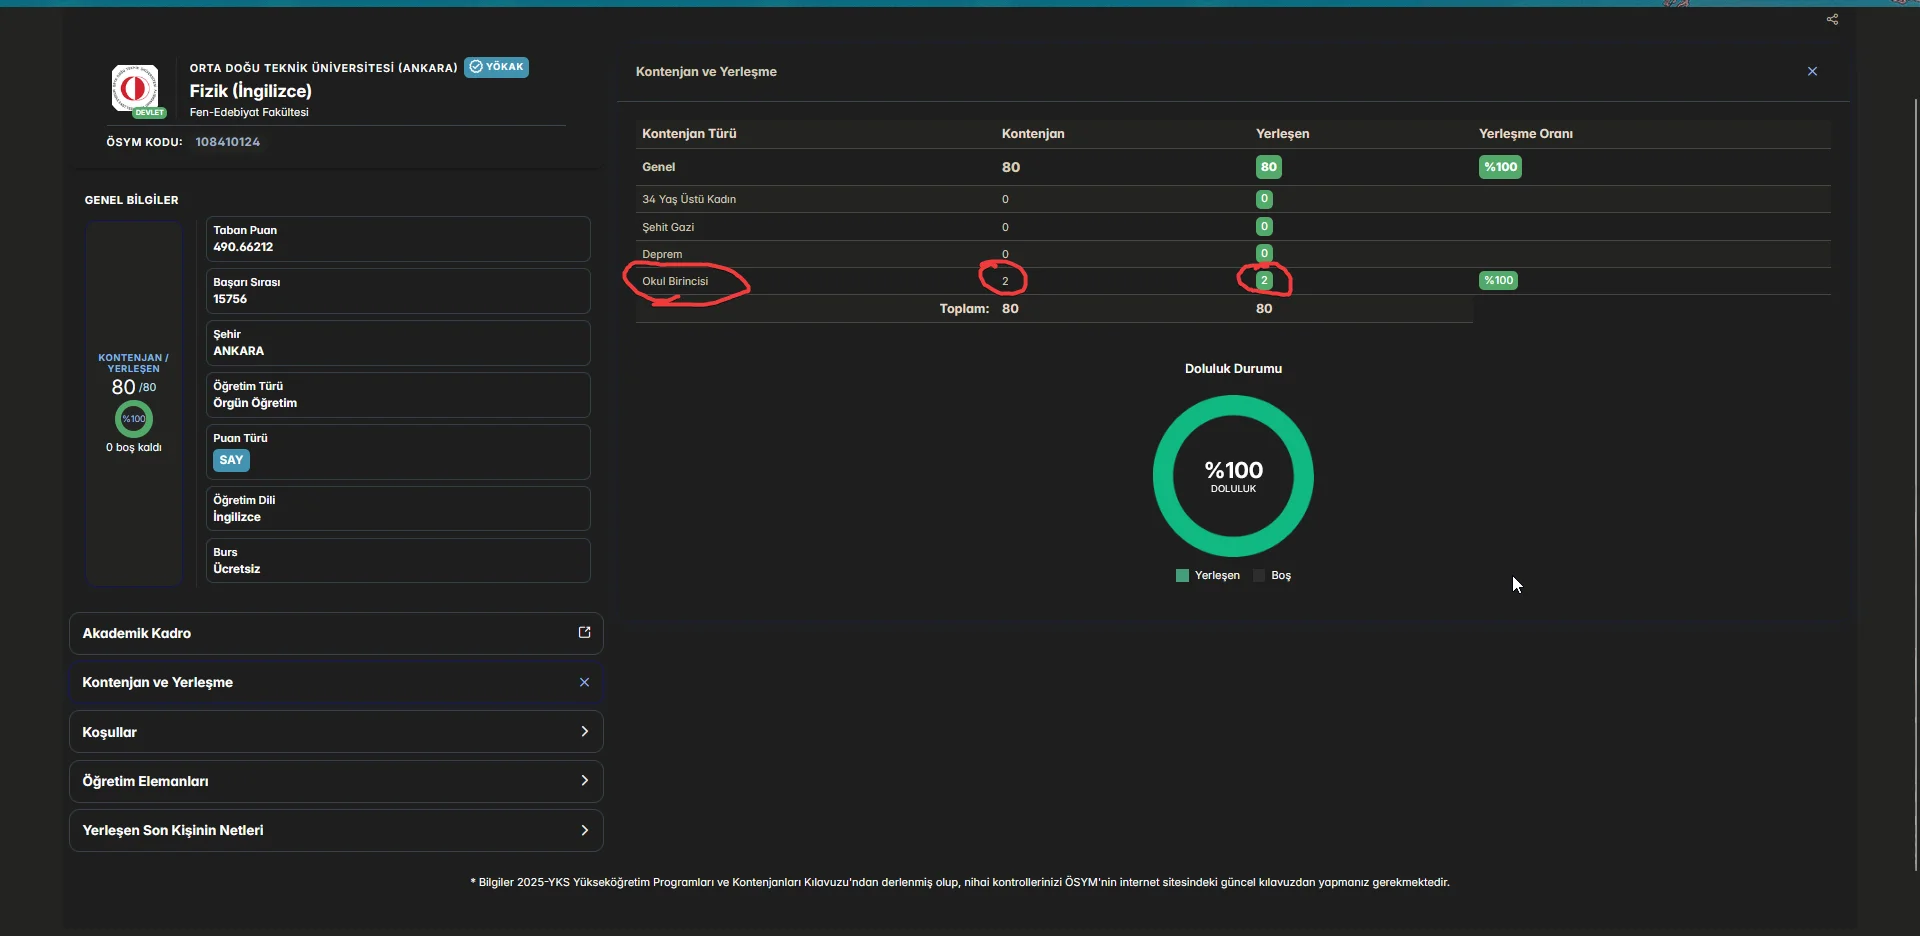The width and height of the screenshot is (1920, 936).
Task: Click the SAY puan türü badge
Action: point(231,460)
